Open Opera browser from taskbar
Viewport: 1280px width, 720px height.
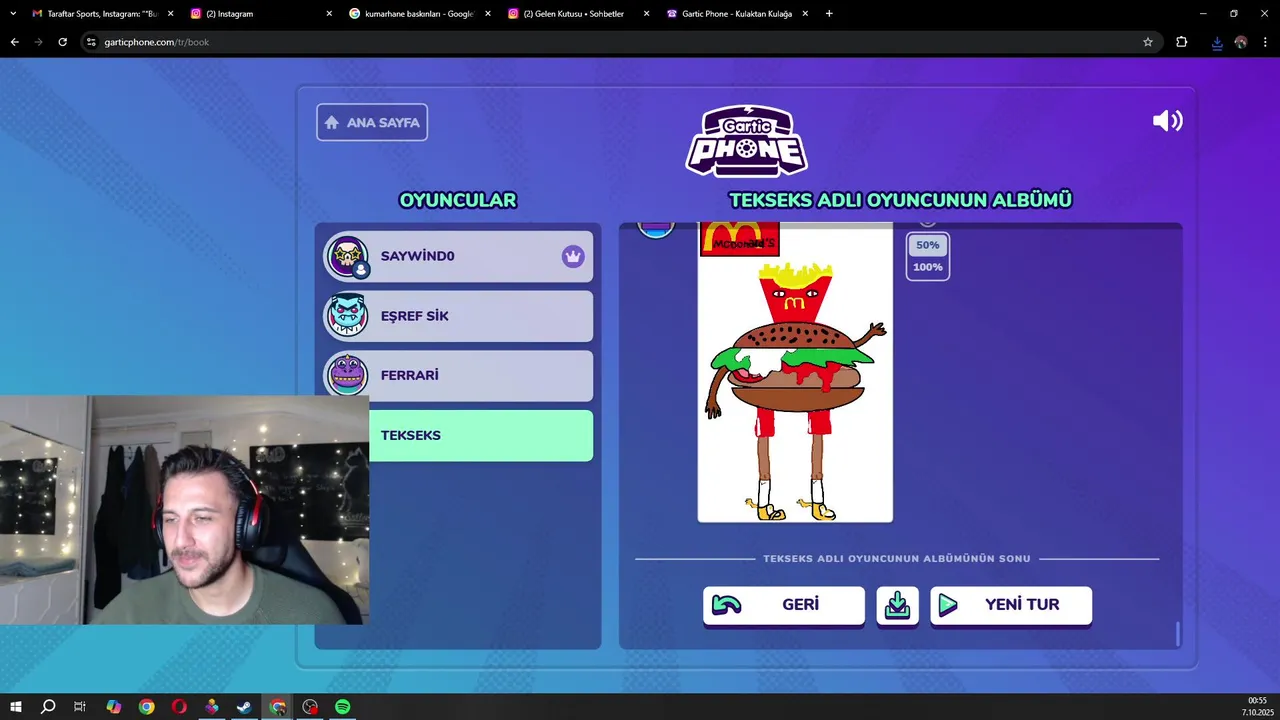(x=179, y=707)
